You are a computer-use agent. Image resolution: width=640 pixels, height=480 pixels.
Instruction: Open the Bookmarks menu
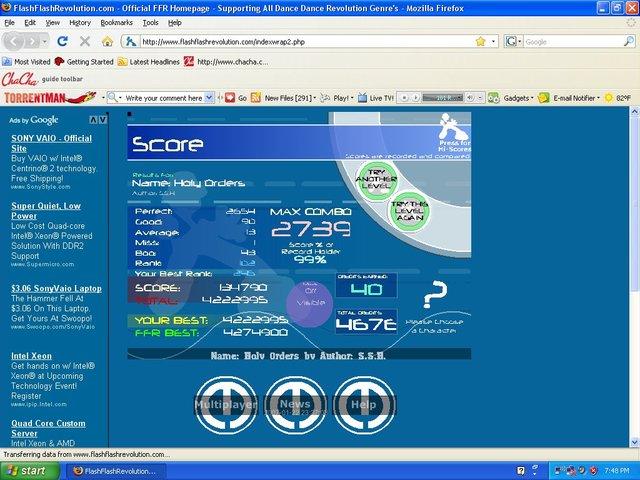click(x=116, y=23)
